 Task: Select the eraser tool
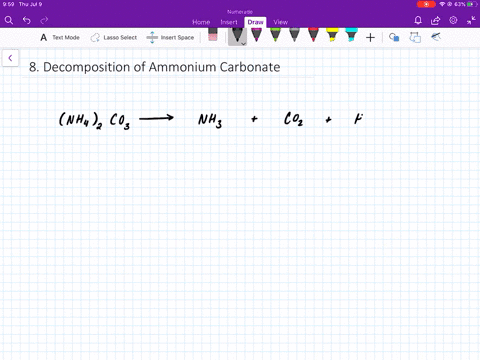click(x=213, y=34)
